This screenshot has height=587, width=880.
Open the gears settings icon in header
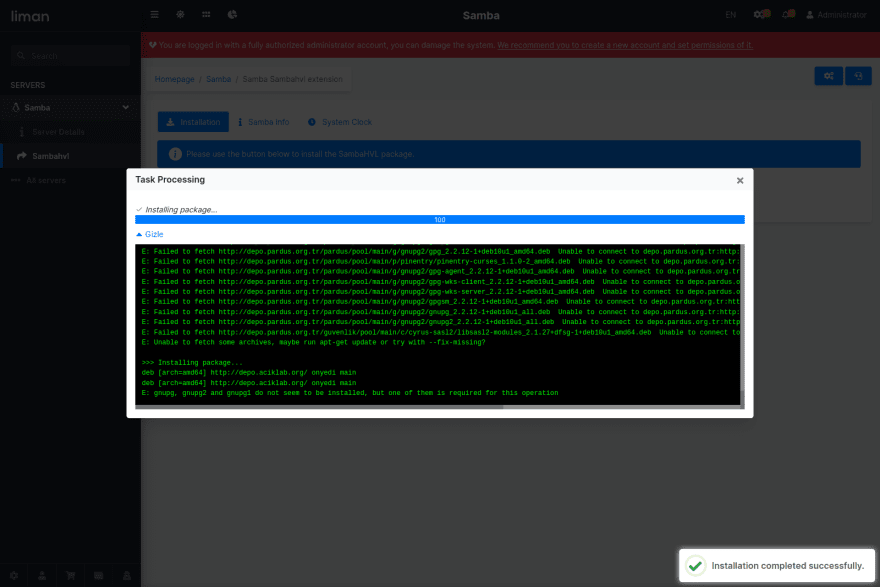pos(761,15)
